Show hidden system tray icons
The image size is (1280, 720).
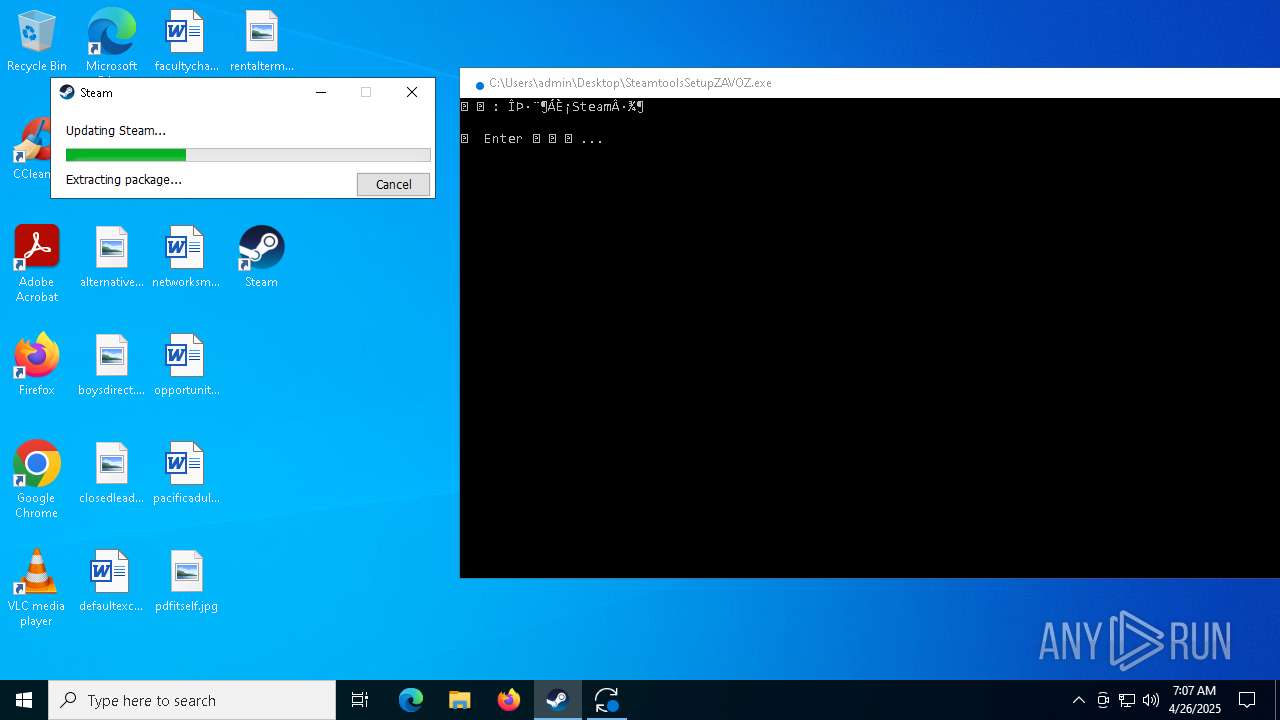[x=1079, y=700]
